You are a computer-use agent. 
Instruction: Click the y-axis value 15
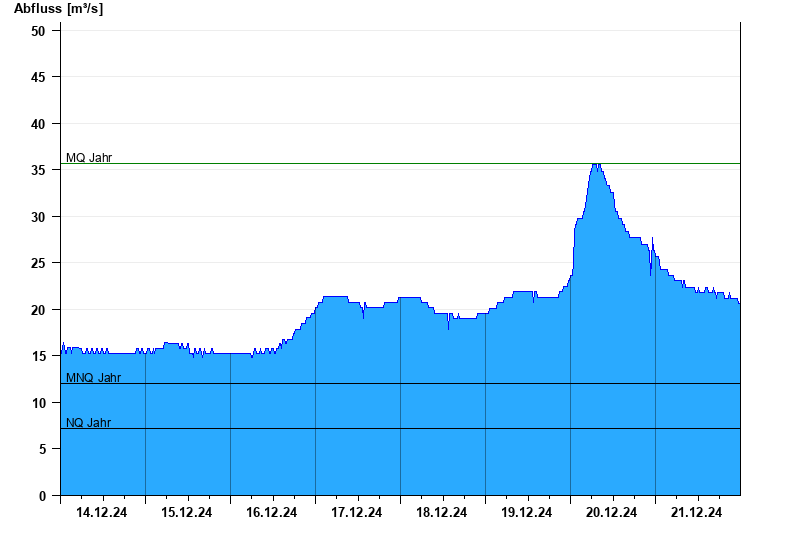(38, 356)
